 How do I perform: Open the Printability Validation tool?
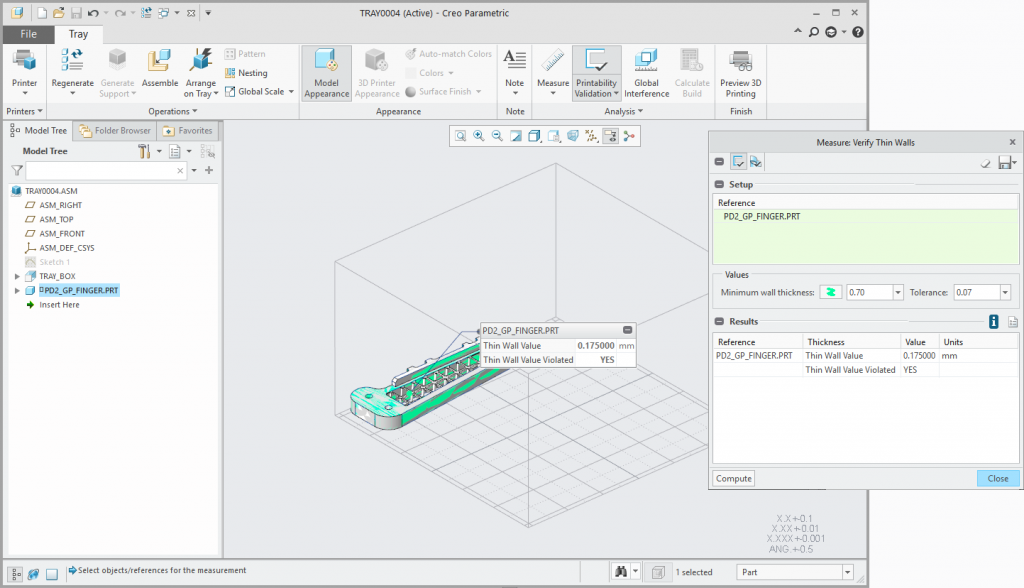596,73
